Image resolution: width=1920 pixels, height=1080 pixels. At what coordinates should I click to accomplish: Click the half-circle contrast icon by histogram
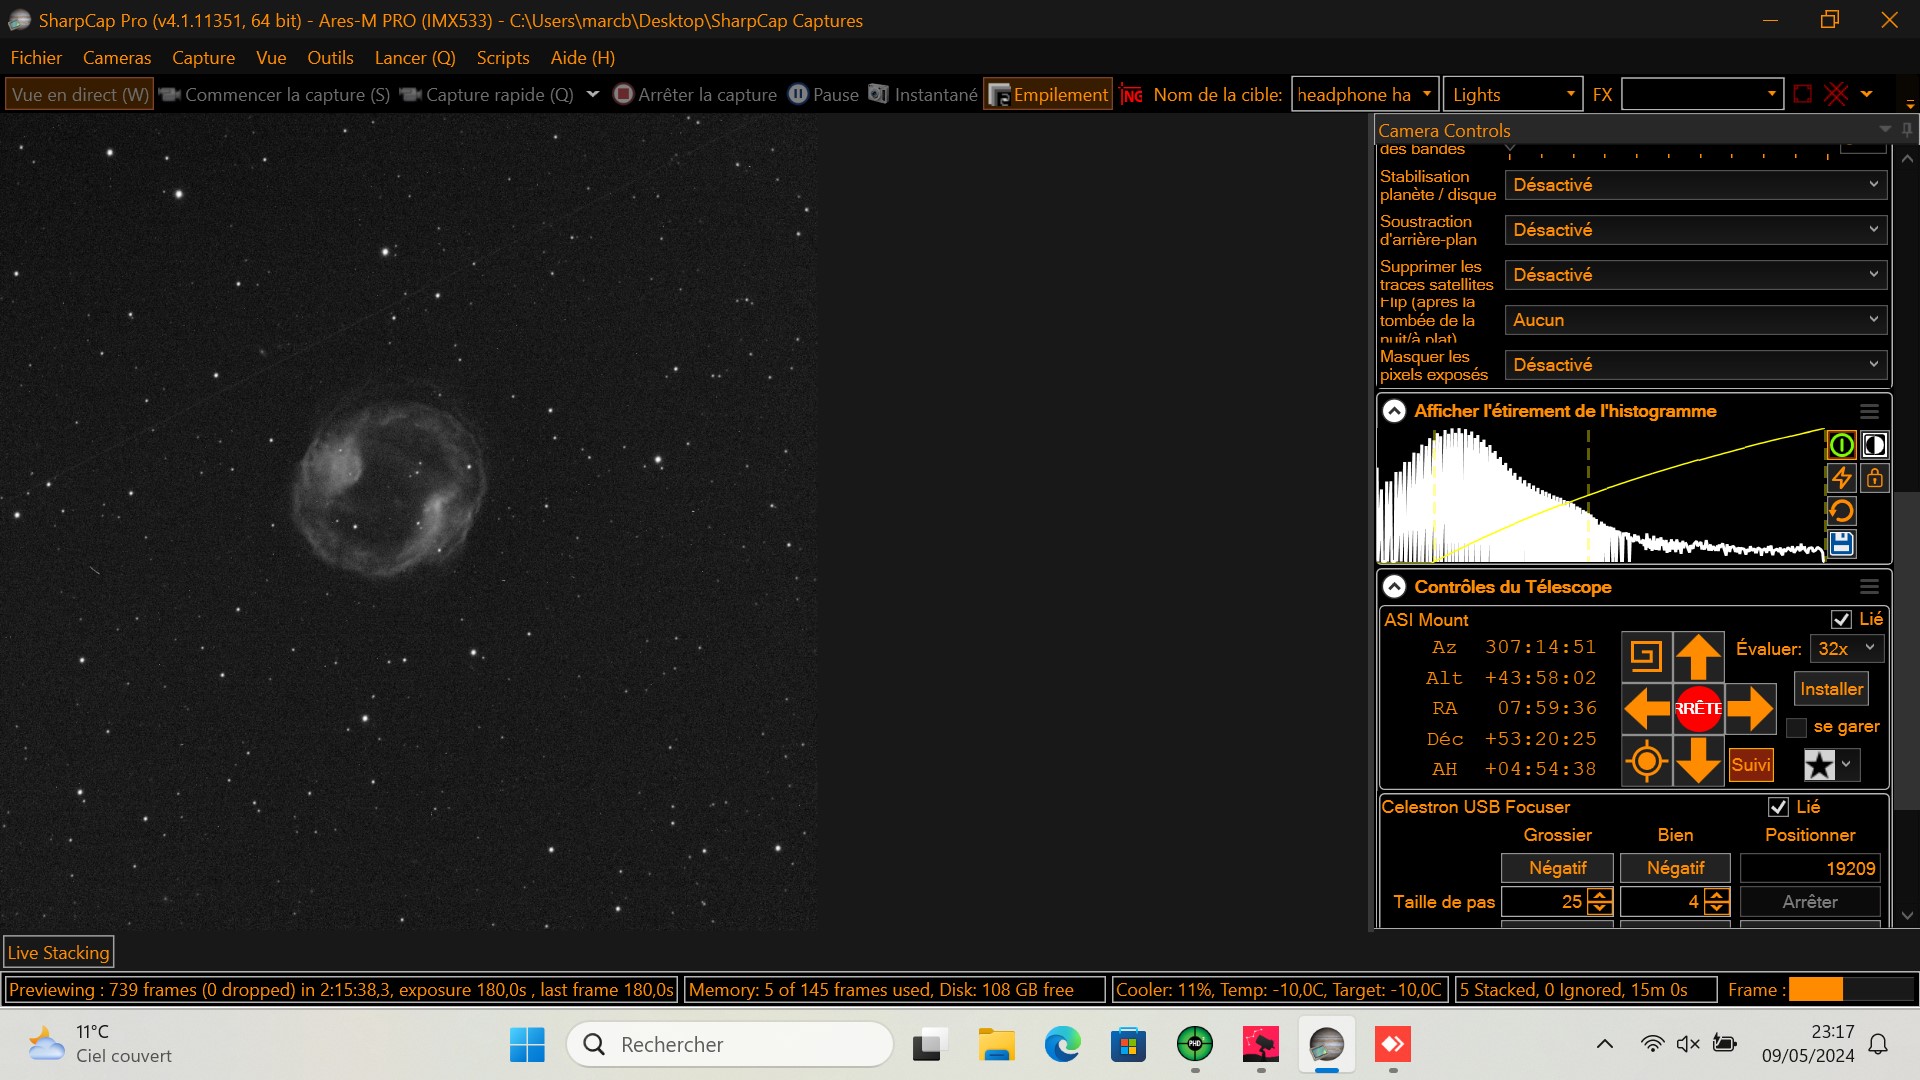coord(1874,445)
